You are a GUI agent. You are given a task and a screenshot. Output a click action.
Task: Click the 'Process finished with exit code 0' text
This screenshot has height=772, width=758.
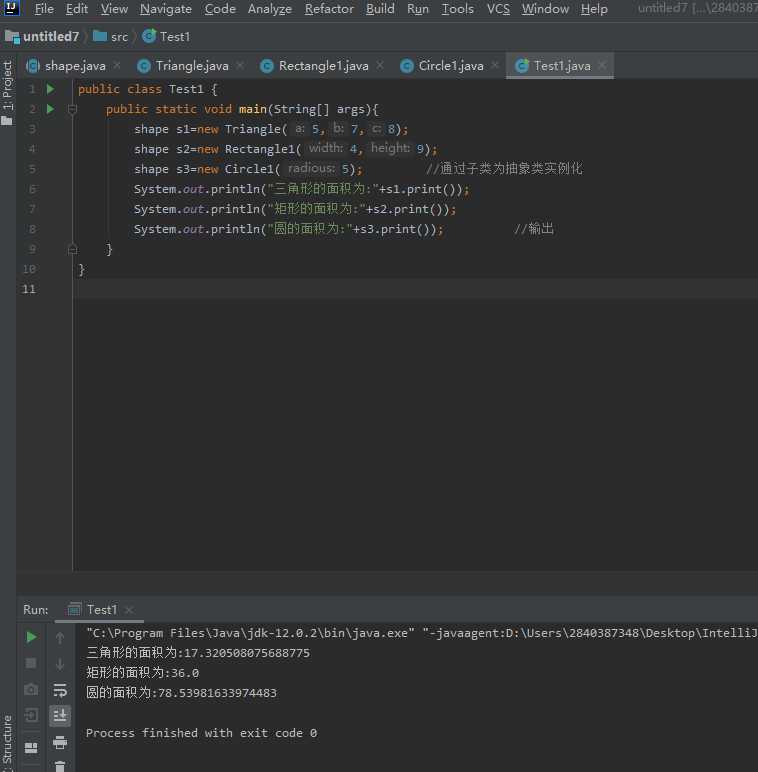coord(201,733)
